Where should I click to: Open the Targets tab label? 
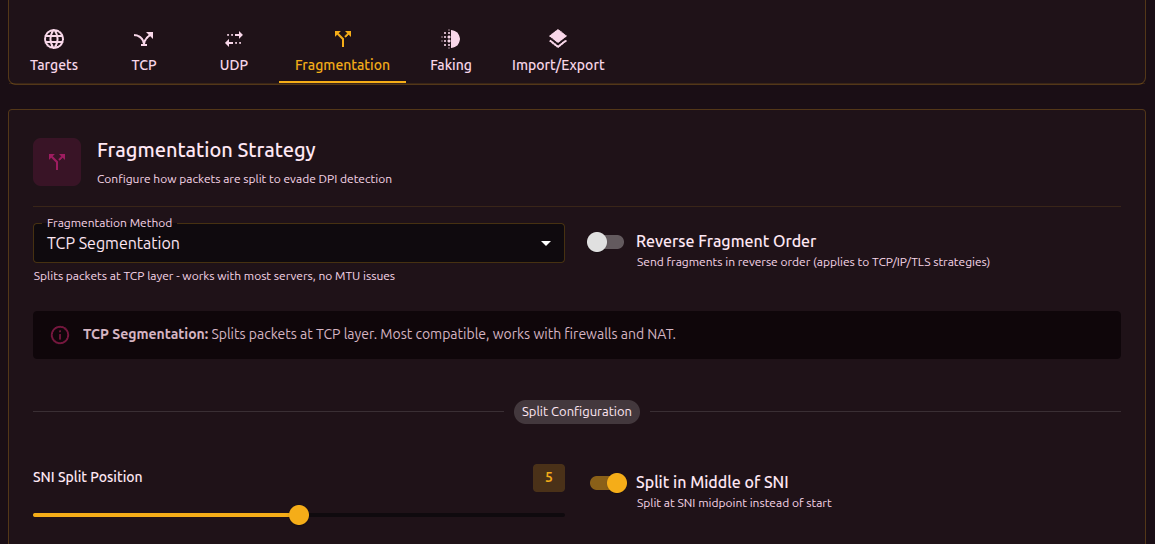tap(54, 65)
